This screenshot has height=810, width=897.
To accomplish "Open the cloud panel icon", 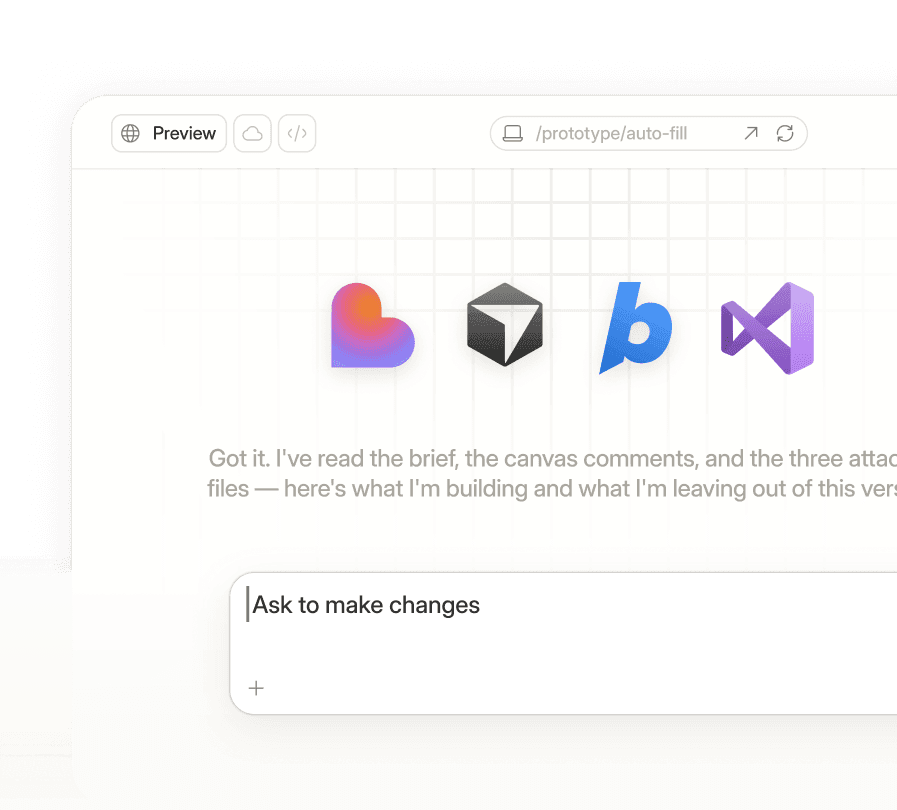I will (252, 133).
